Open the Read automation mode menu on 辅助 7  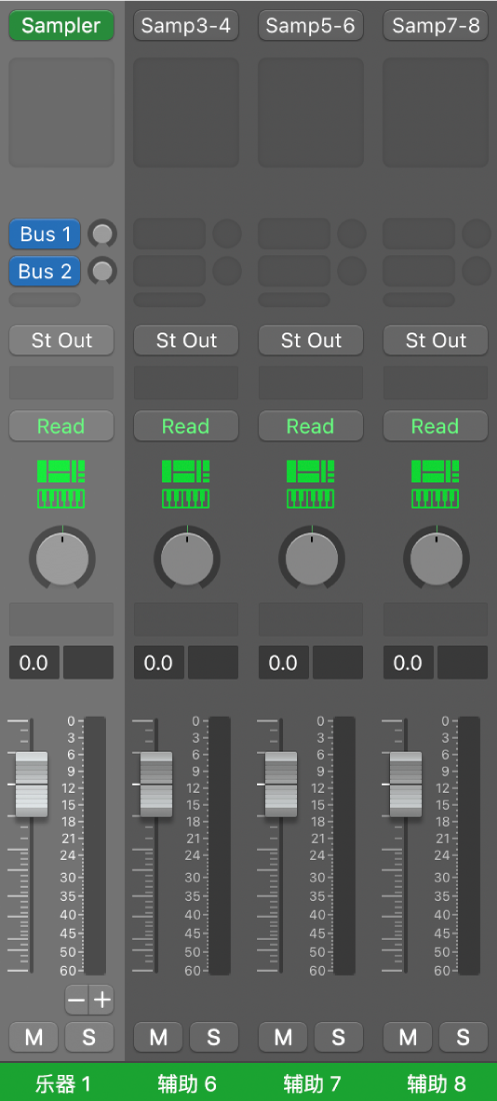[x=311, y=426]
